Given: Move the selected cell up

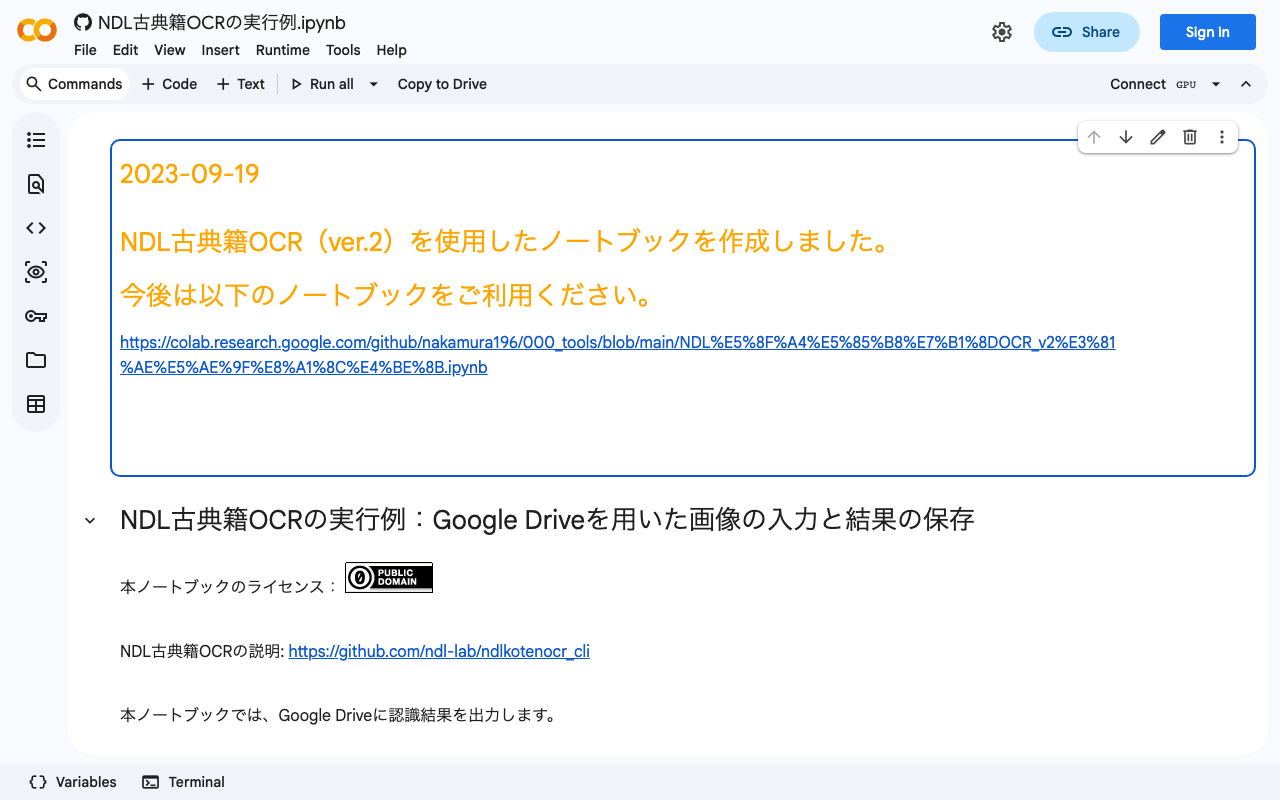Looking at the screenshot, I should (x=1094, y=137).
